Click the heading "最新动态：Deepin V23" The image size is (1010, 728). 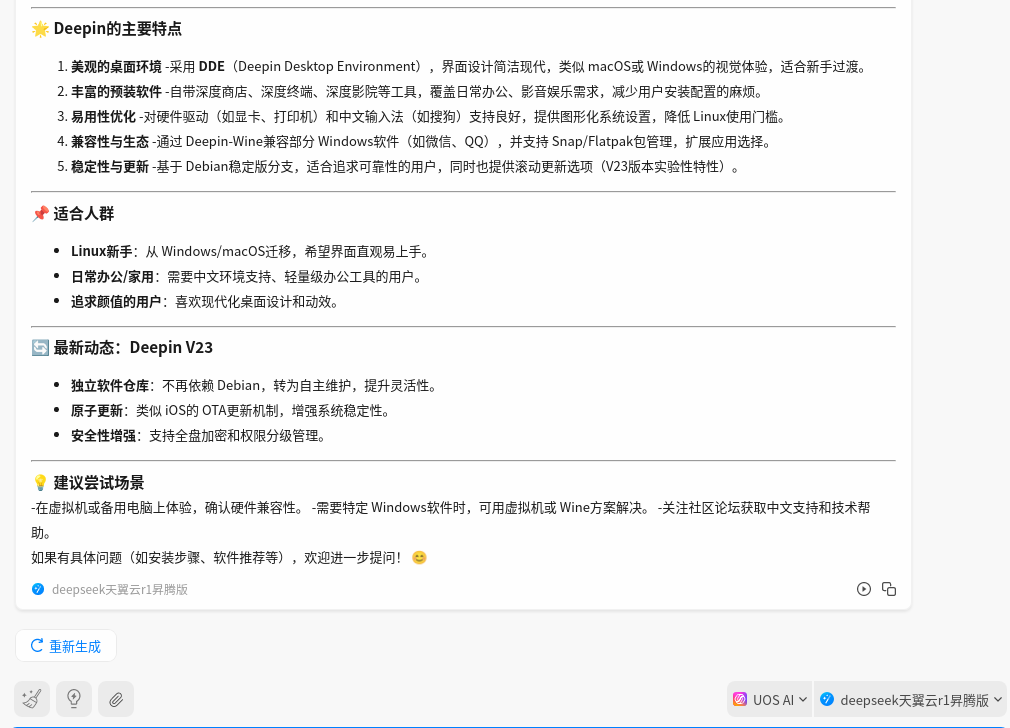[133, 347]
